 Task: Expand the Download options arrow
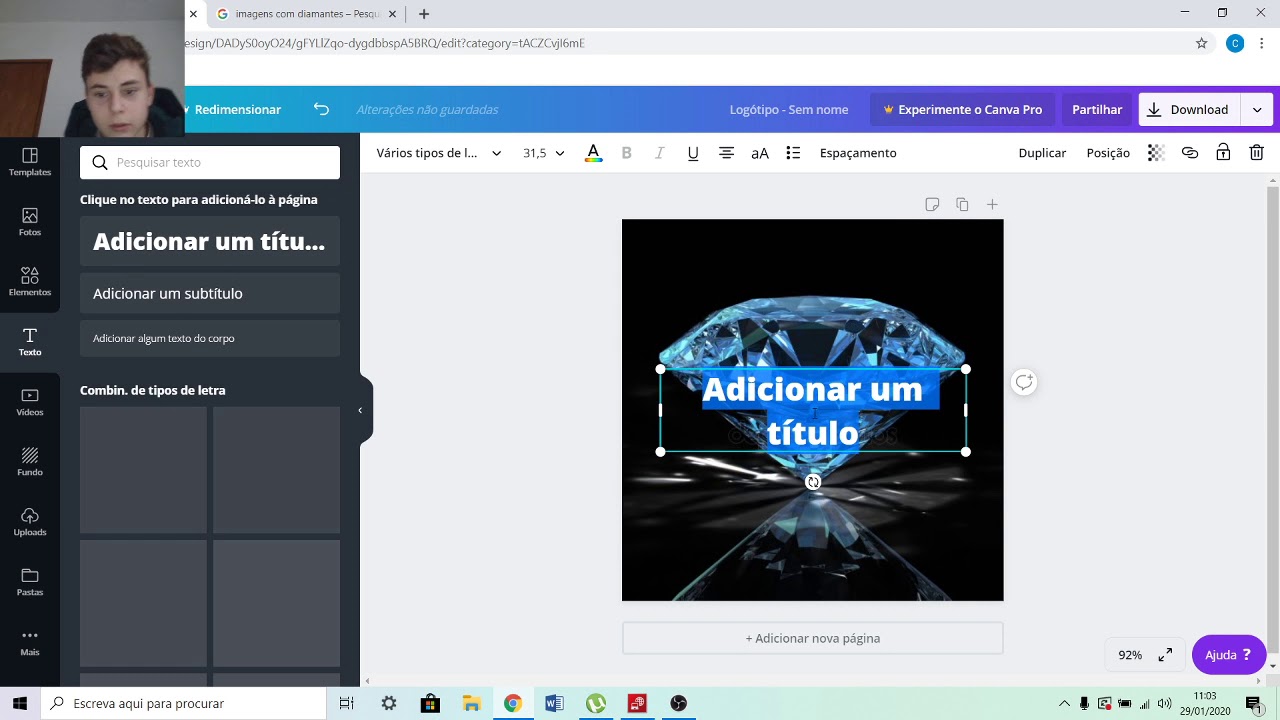pos(1257,110)
